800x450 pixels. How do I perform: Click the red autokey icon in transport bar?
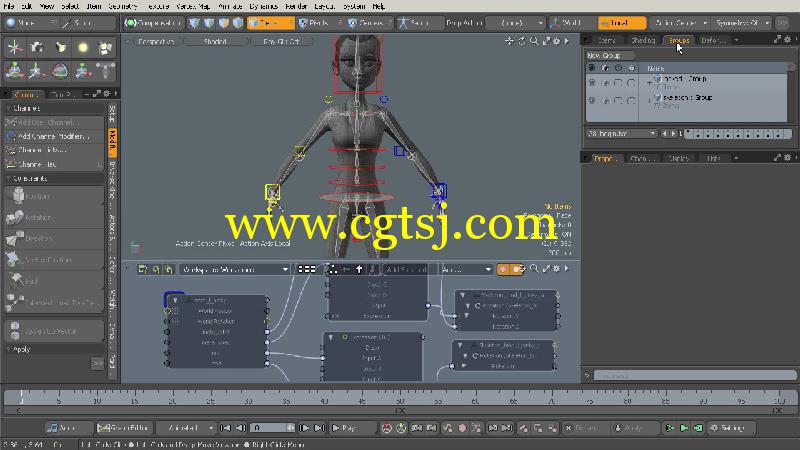(387, 428)
